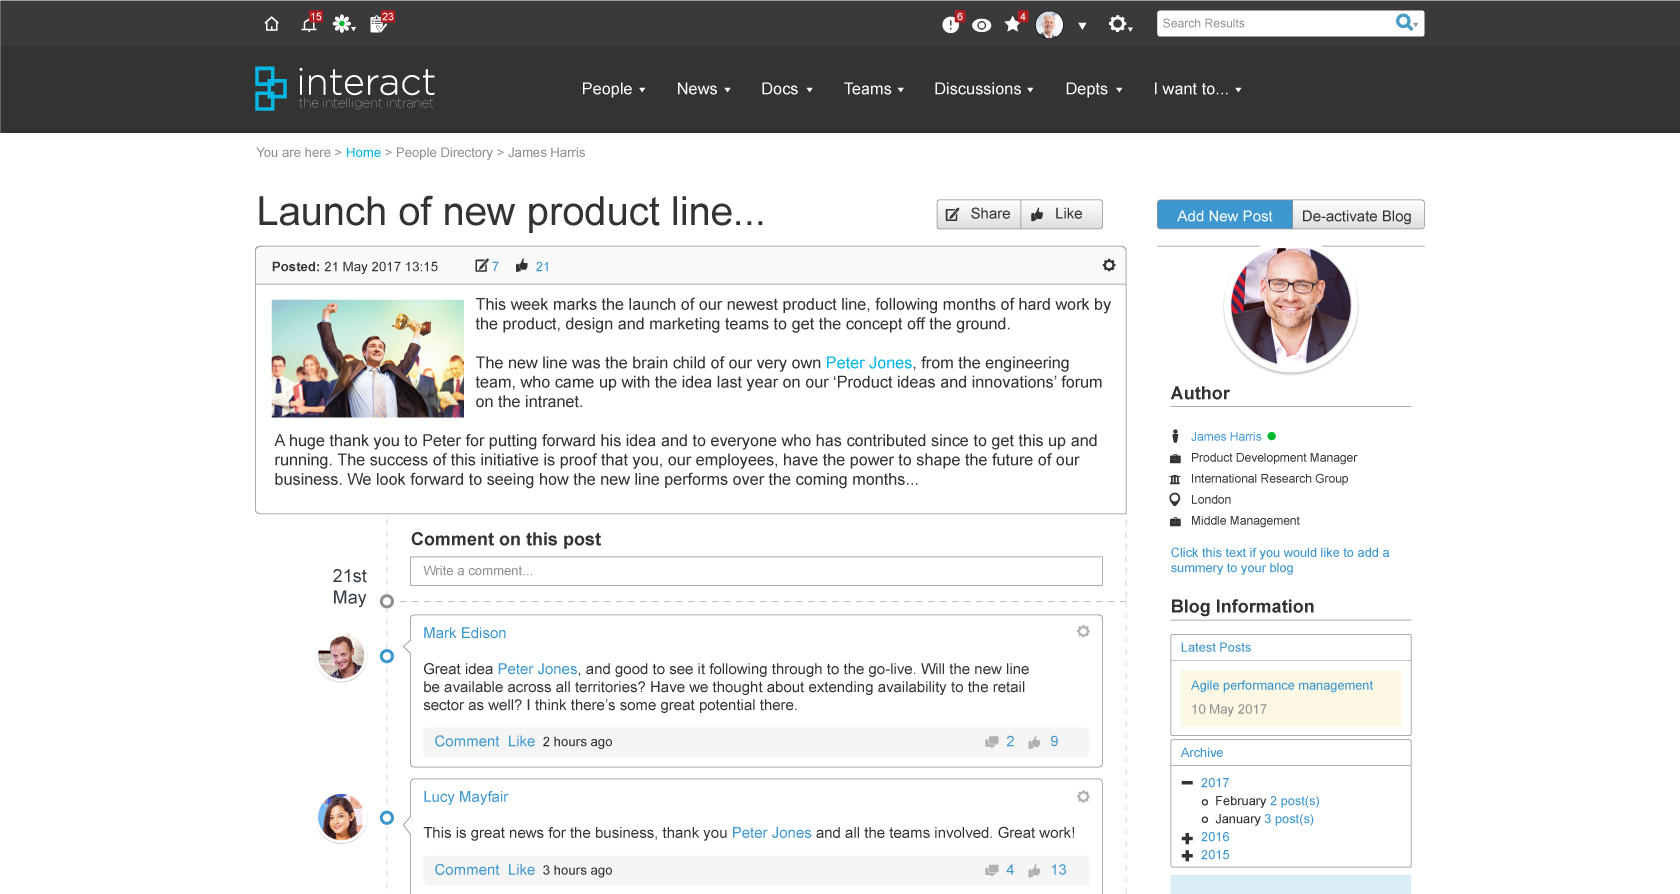Click timeline dot beside Mark Edison comment
Screen dimensions: 1680x894
pos(387,656)
